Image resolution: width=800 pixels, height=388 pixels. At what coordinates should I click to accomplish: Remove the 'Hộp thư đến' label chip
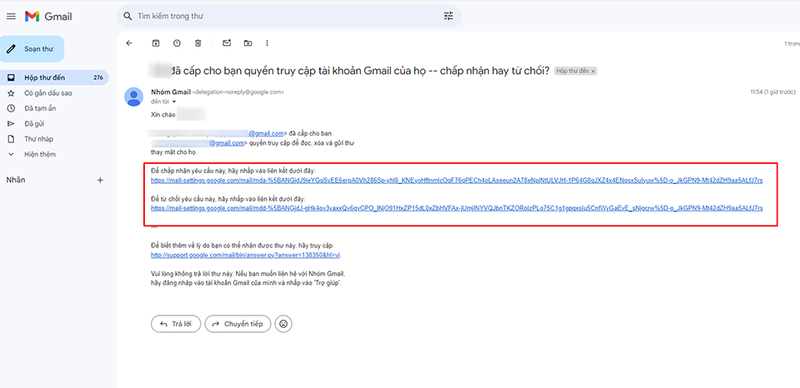click(593, 71)
